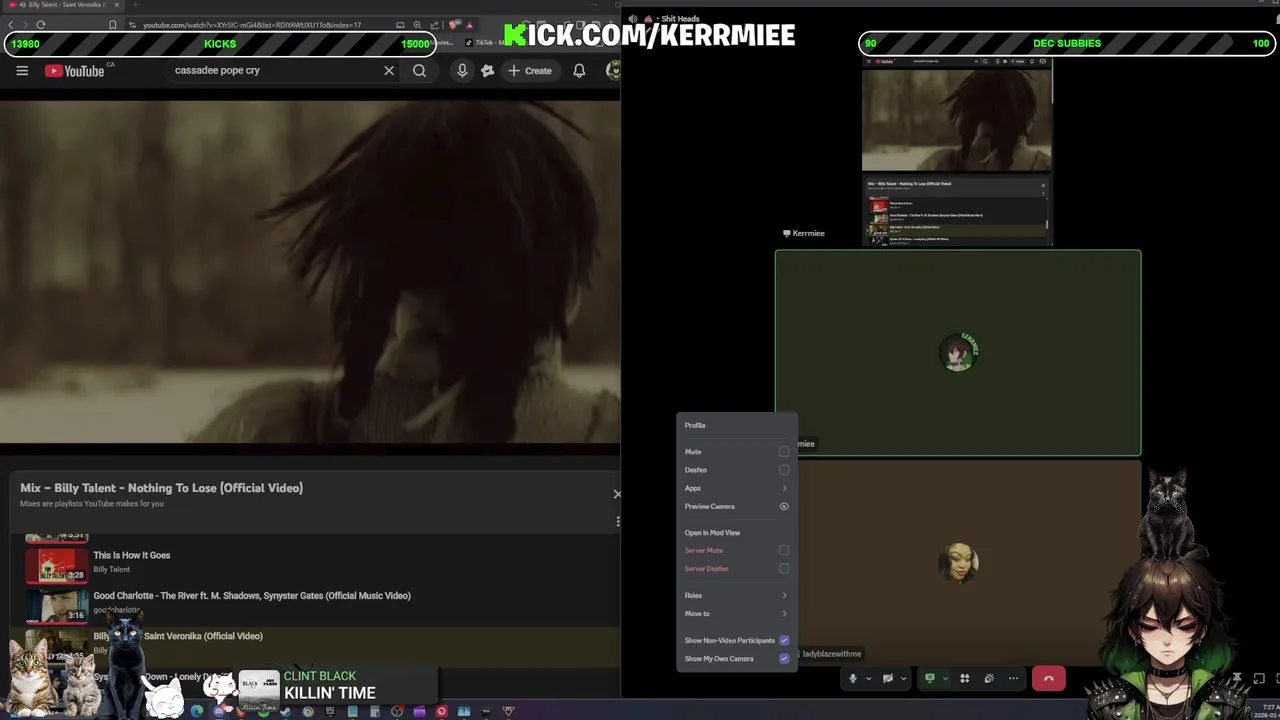The width and height of the screenshot is (1280, 720).
Task: Uncheck Show Non-Video Participants
Action: pyautogui.click(x=784, y=640)
